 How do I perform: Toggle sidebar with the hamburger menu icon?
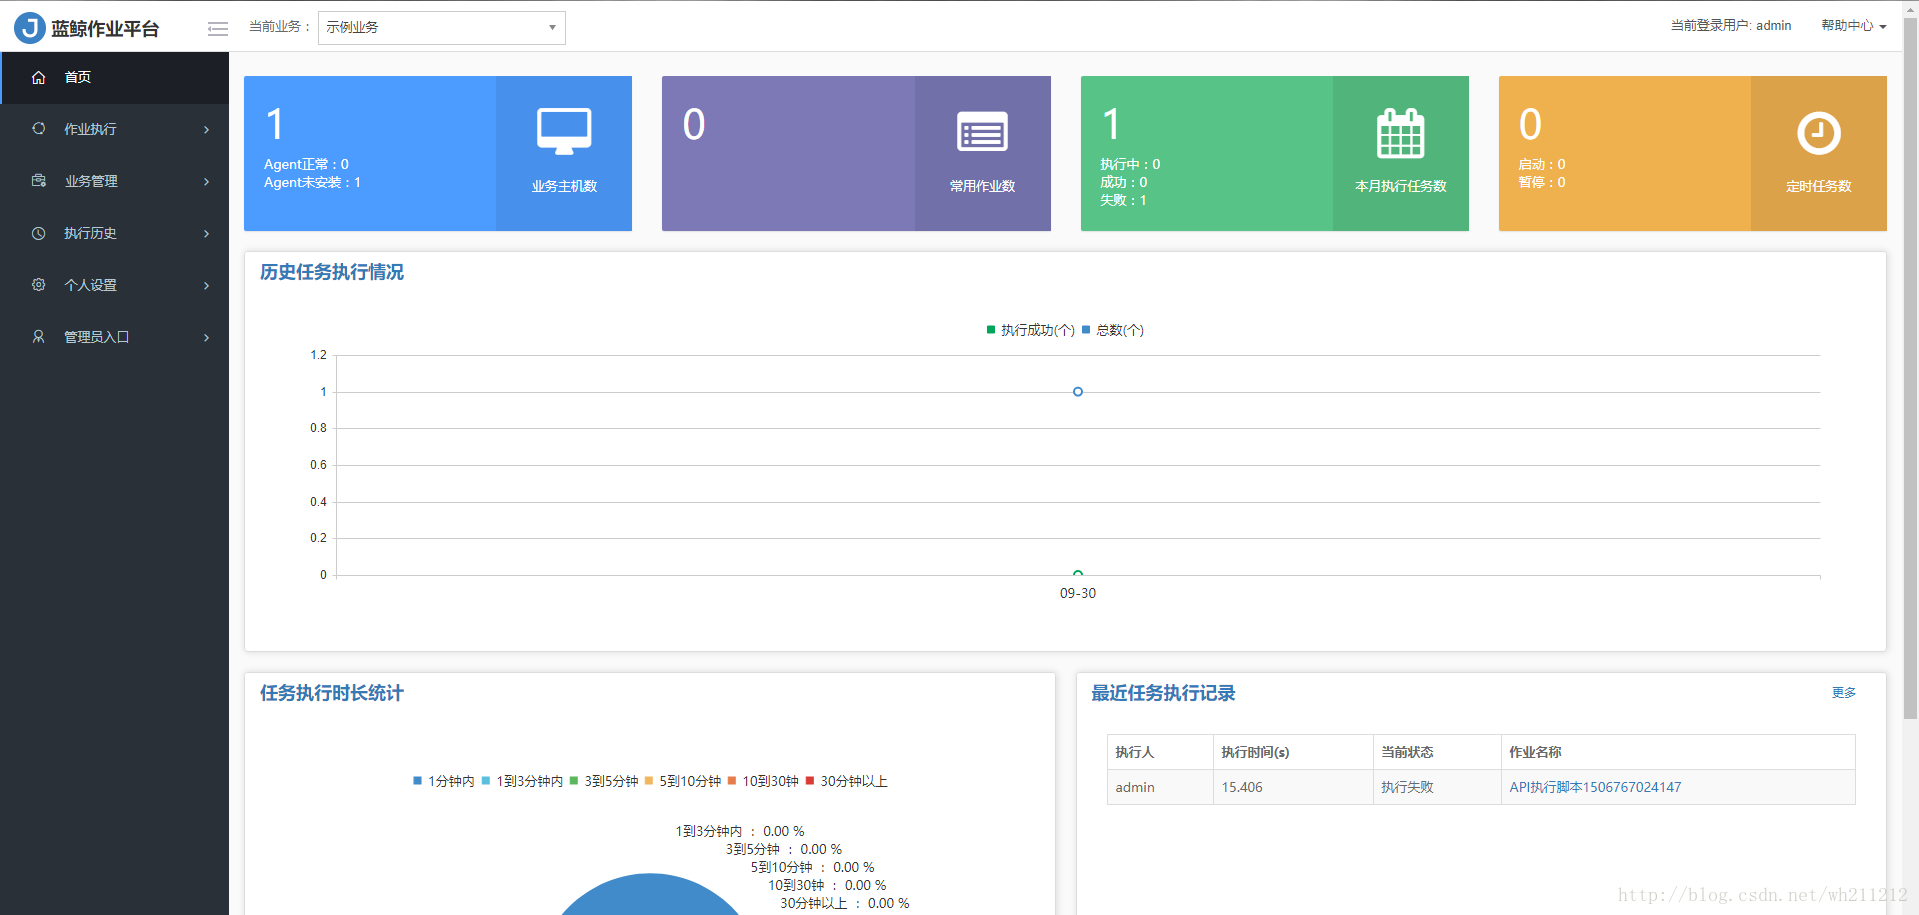pos(218,28)
